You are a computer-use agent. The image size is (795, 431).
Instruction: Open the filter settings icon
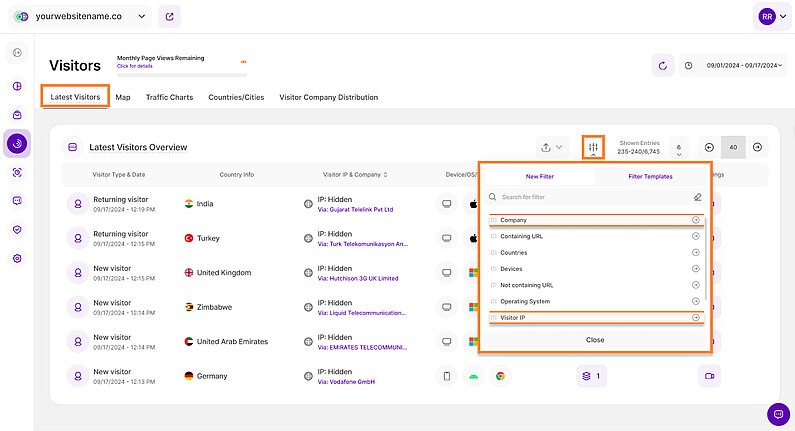[x=593, y=146]
